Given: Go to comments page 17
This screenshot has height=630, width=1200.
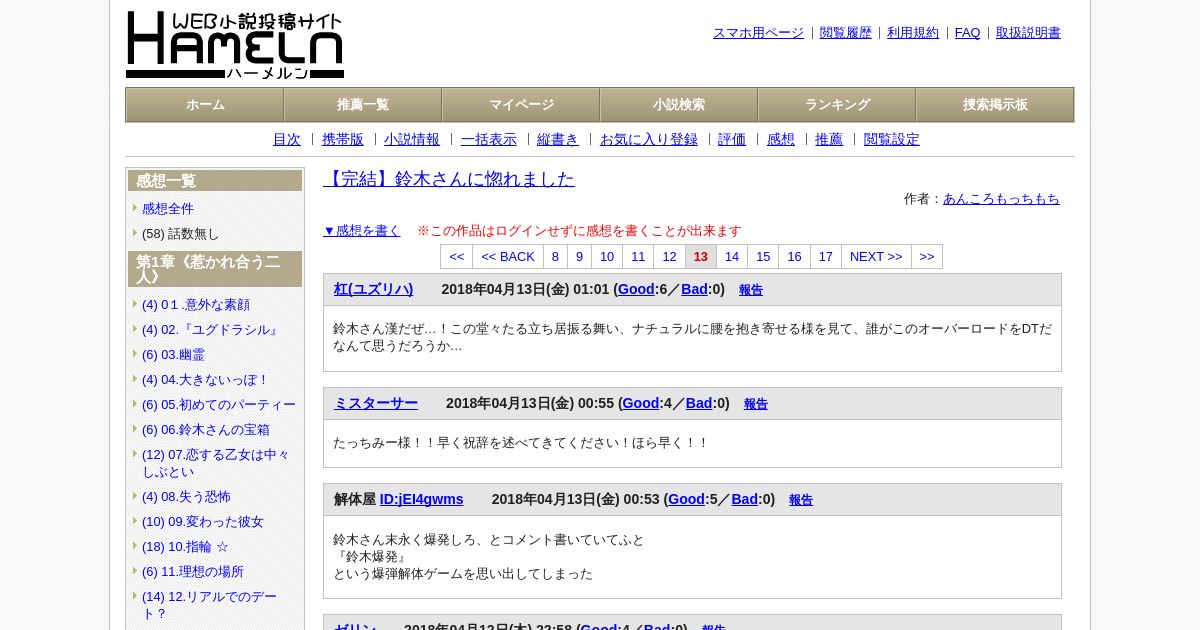Looking at the screenshot, I should (x=826, y=257).
